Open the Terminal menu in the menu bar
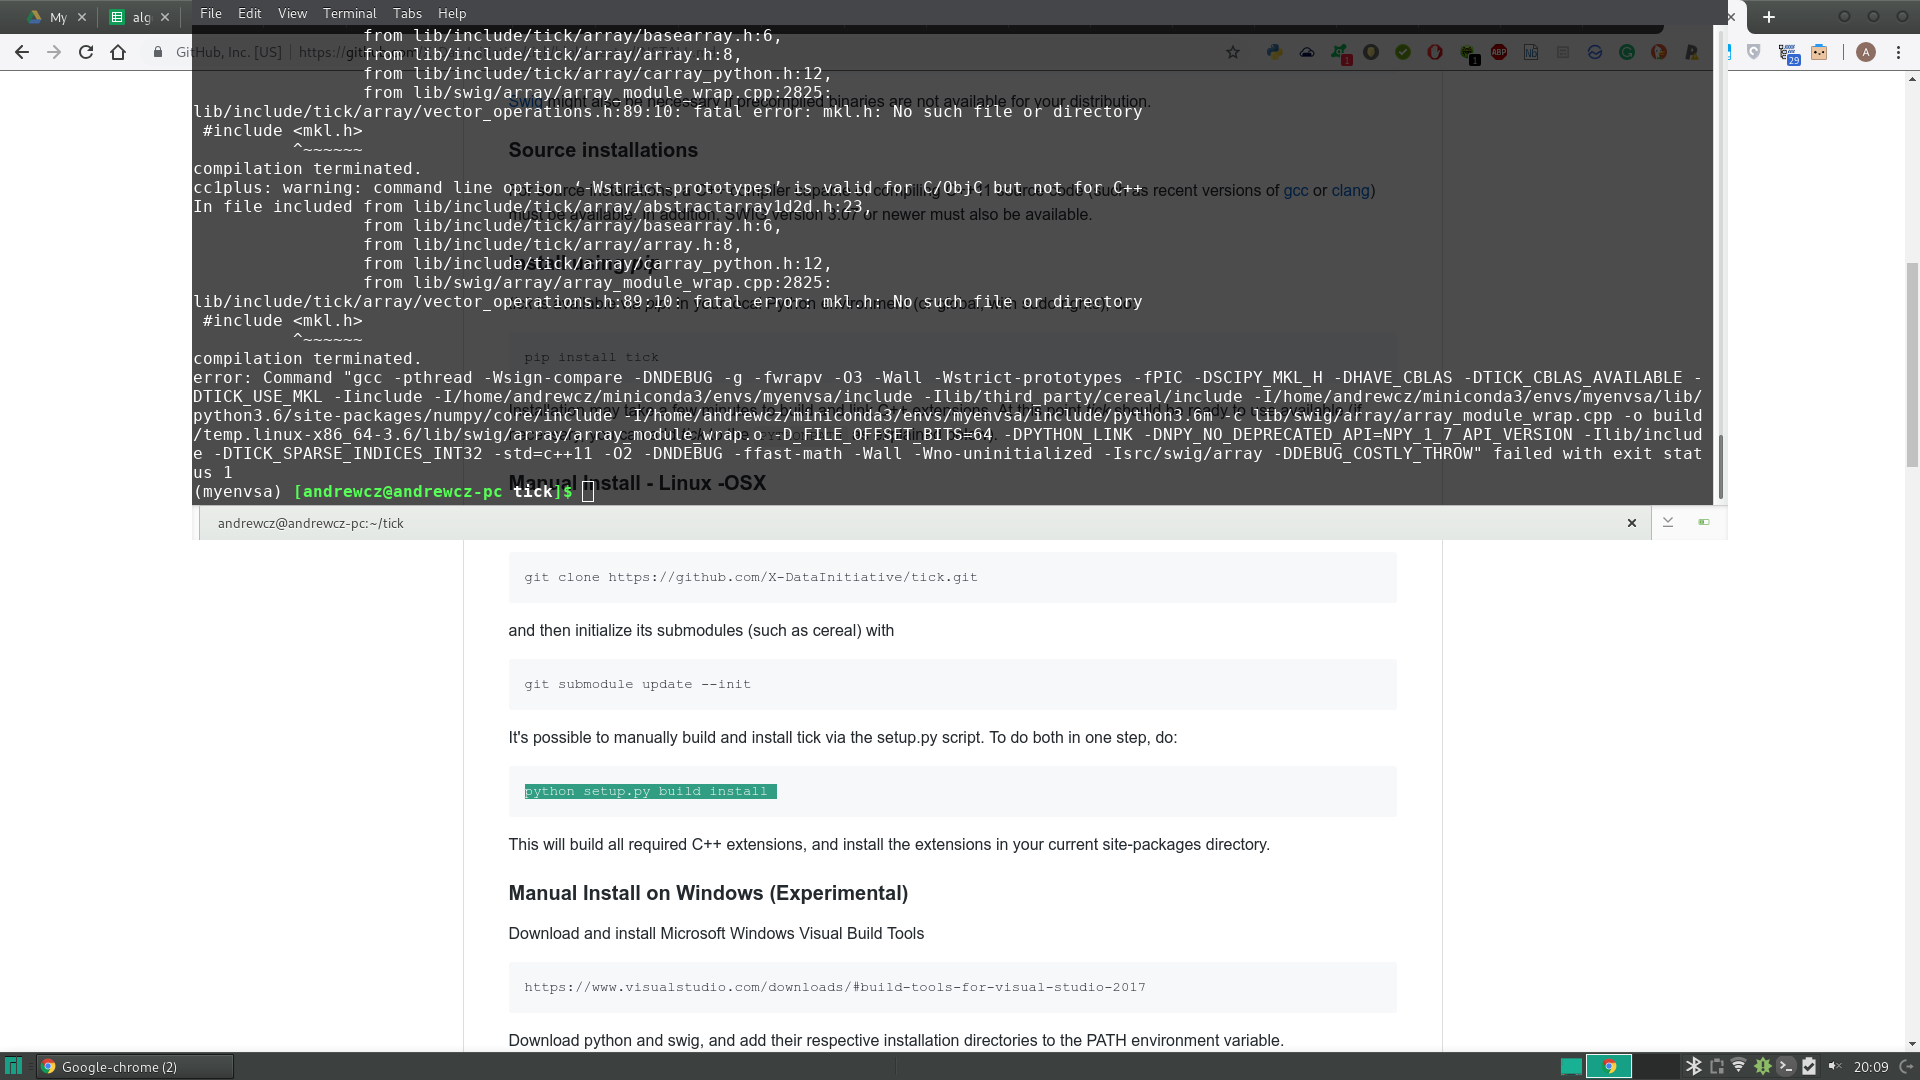Viewport: 1920px width, 1080px height. click(349, 13)
